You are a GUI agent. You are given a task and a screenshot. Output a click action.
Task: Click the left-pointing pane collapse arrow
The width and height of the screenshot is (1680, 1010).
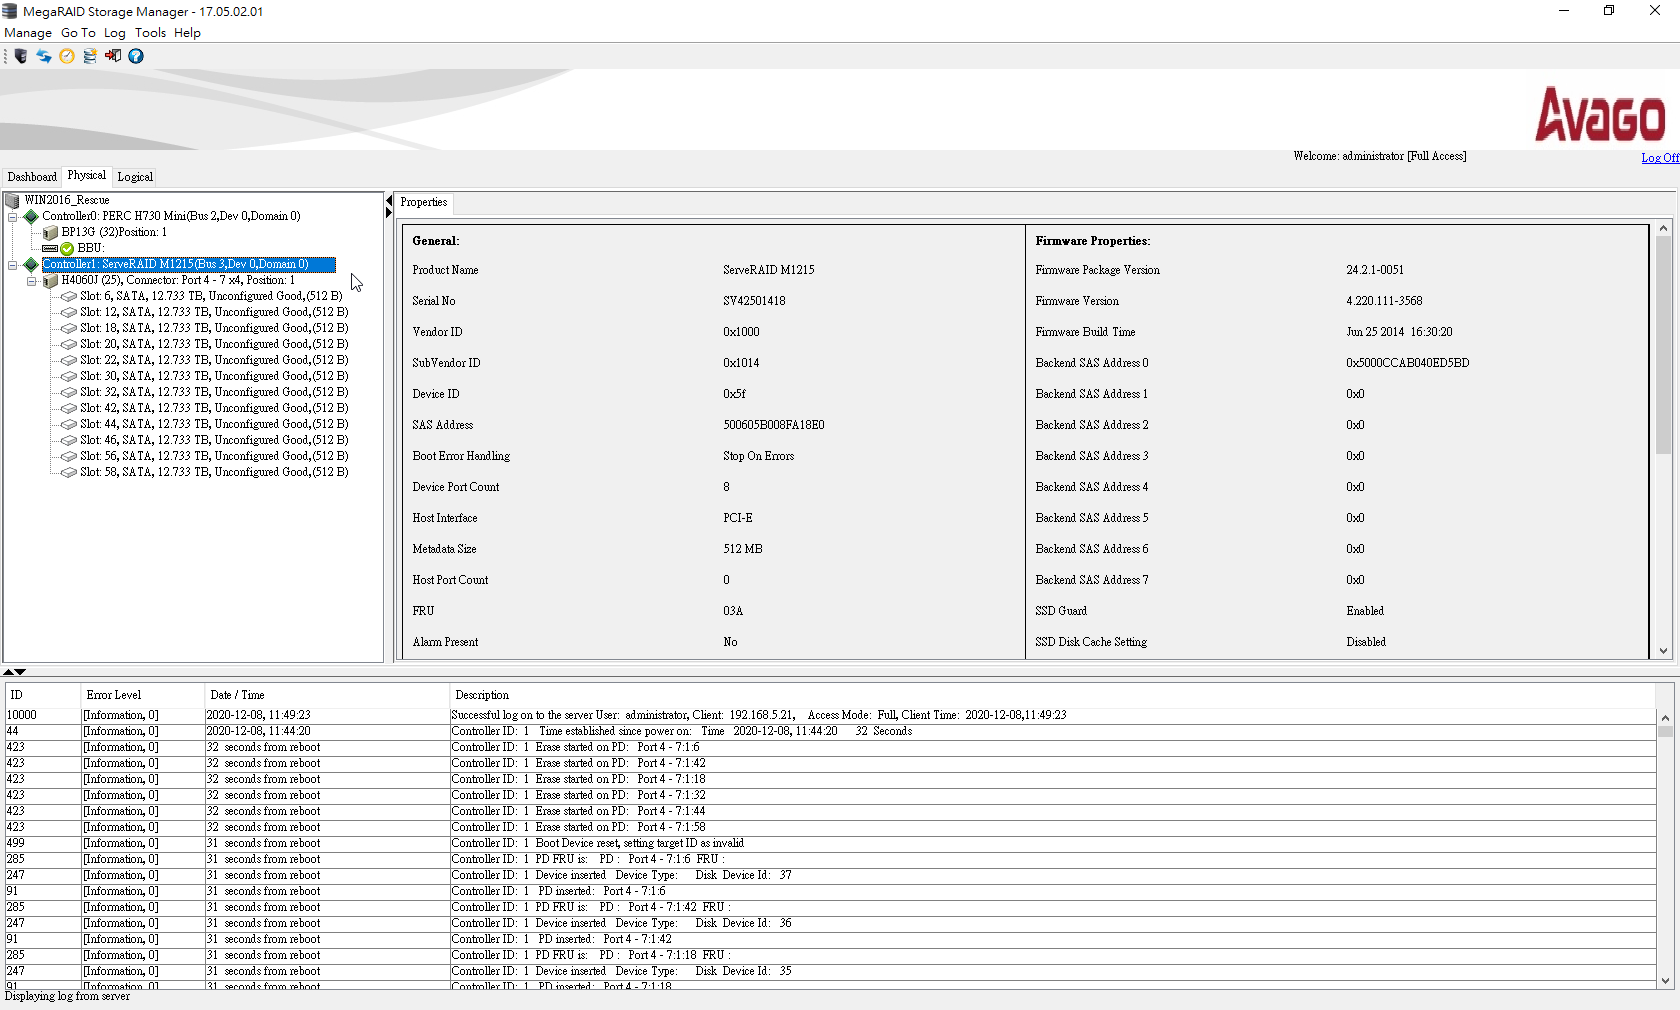click(x=389, y=201)
